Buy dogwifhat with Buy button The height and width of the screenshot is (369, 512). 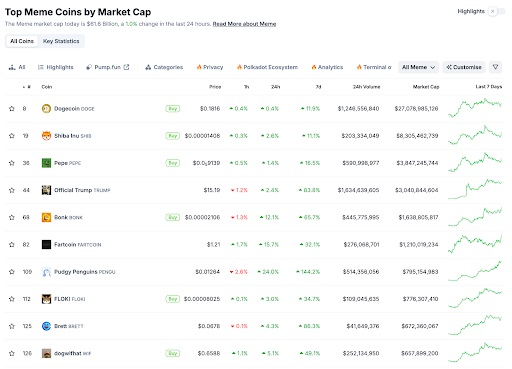click(x=173, y=353)
